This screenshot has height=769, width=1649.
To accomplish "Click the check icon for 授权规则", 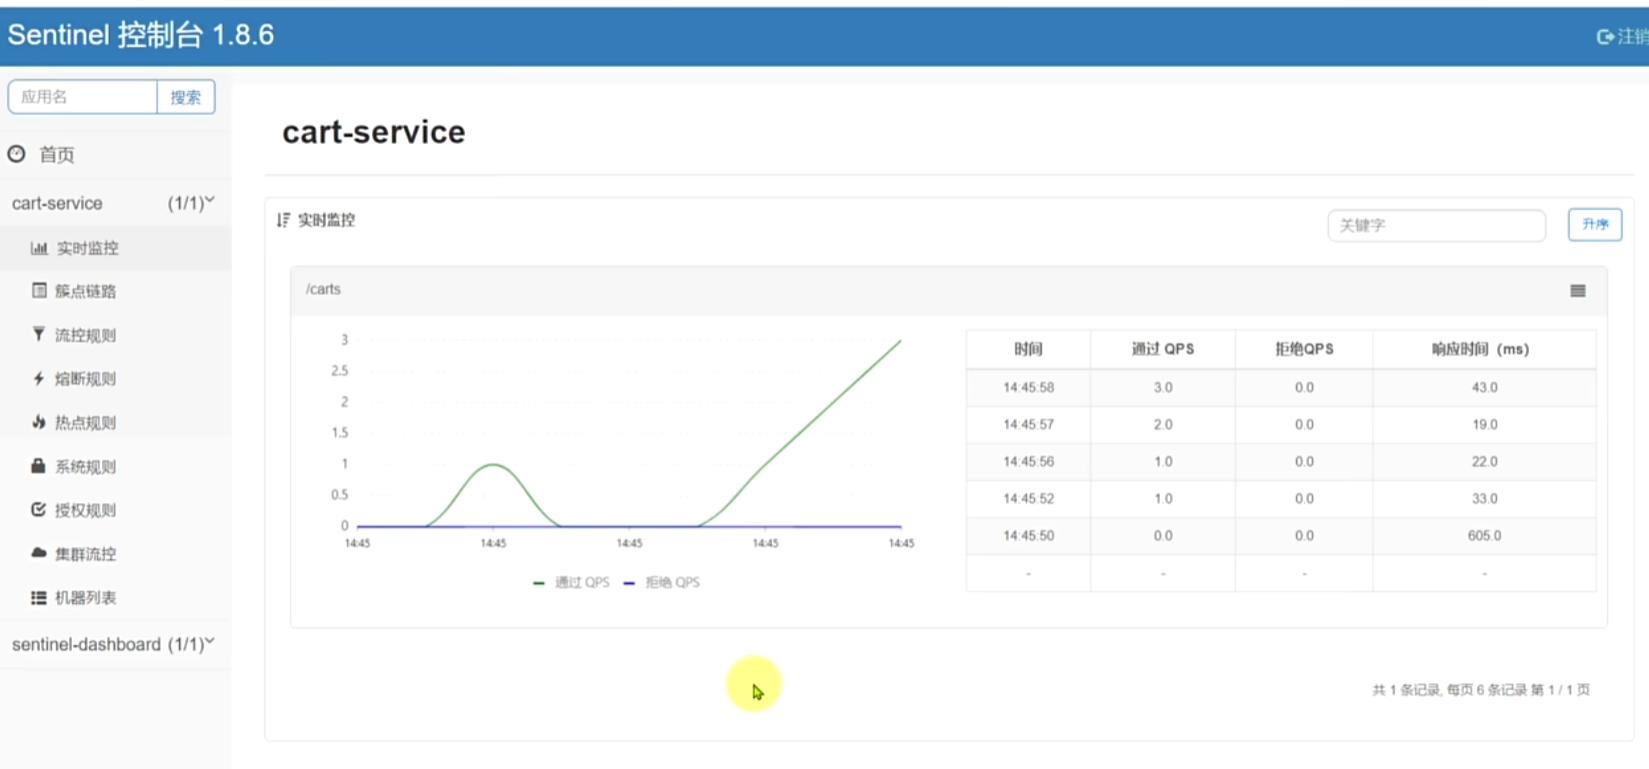I will [x=38, y=509].
